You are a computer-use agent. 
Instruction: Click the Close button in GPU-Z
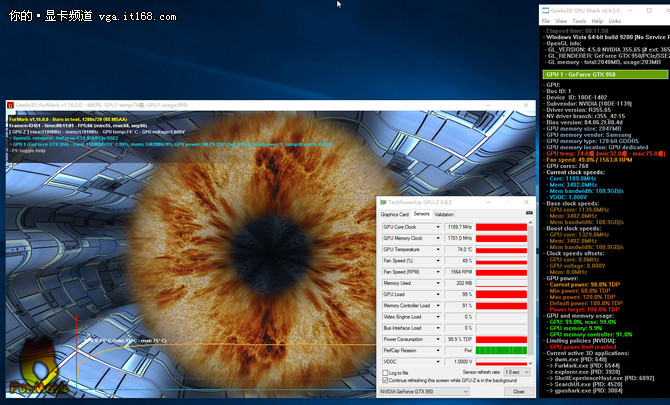coord(518,391)
